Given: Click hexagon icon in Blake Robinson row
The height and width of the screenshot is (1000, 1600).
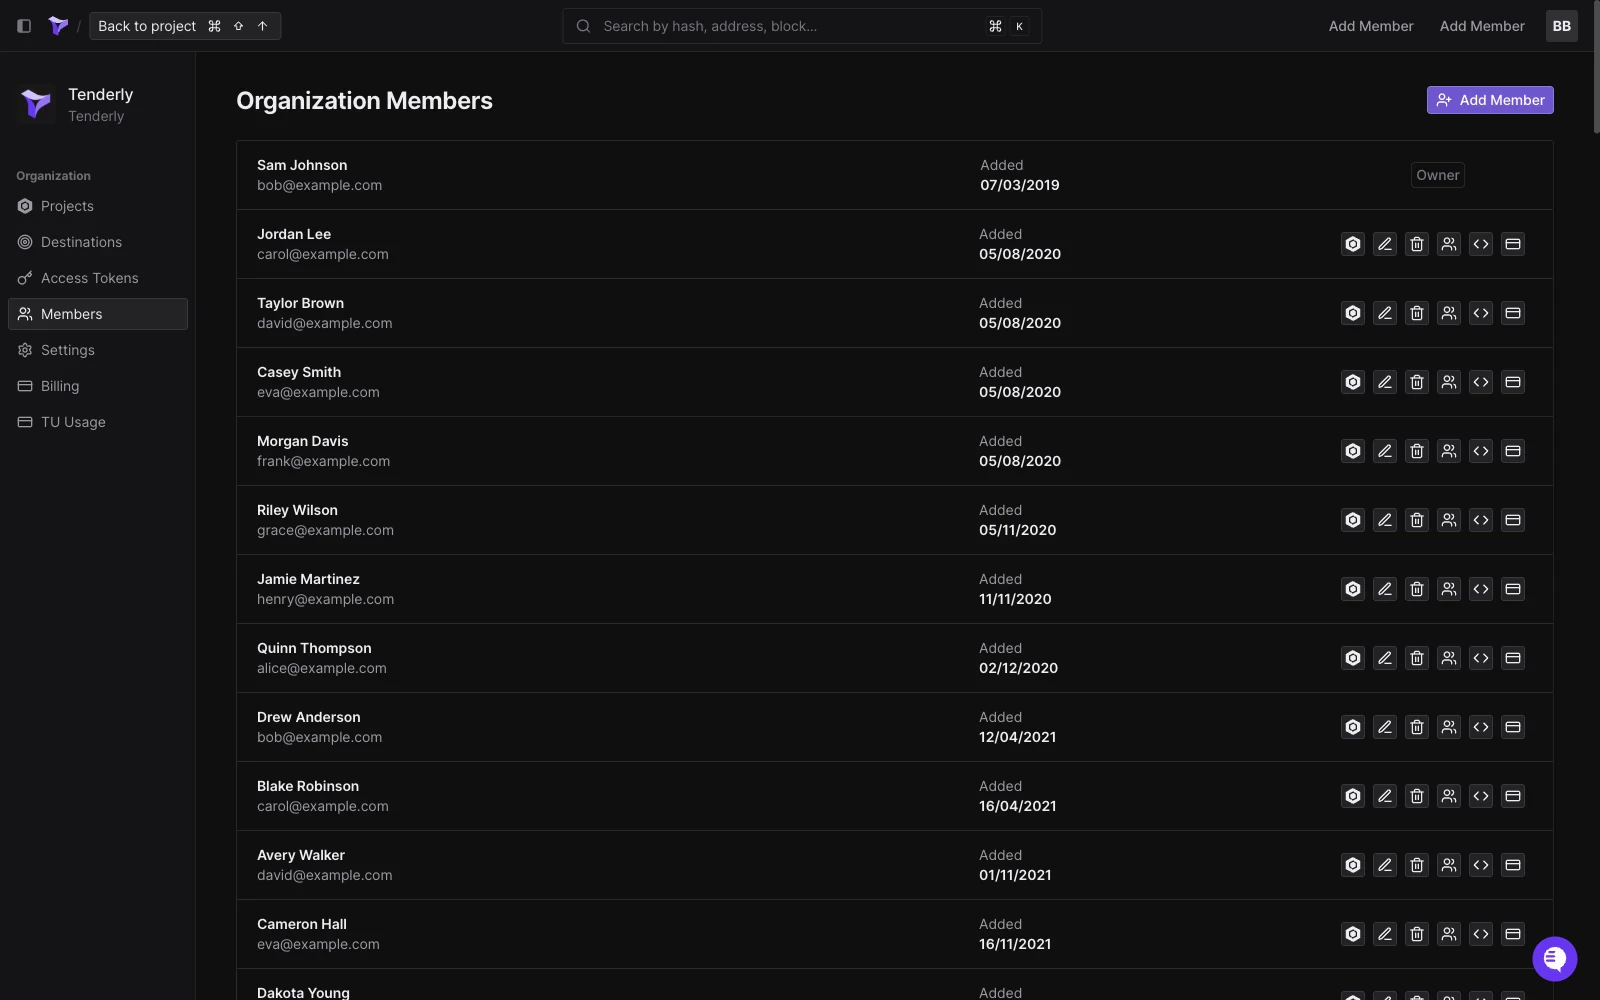Looking at the screenshot, I should [x=1353, y=796].
